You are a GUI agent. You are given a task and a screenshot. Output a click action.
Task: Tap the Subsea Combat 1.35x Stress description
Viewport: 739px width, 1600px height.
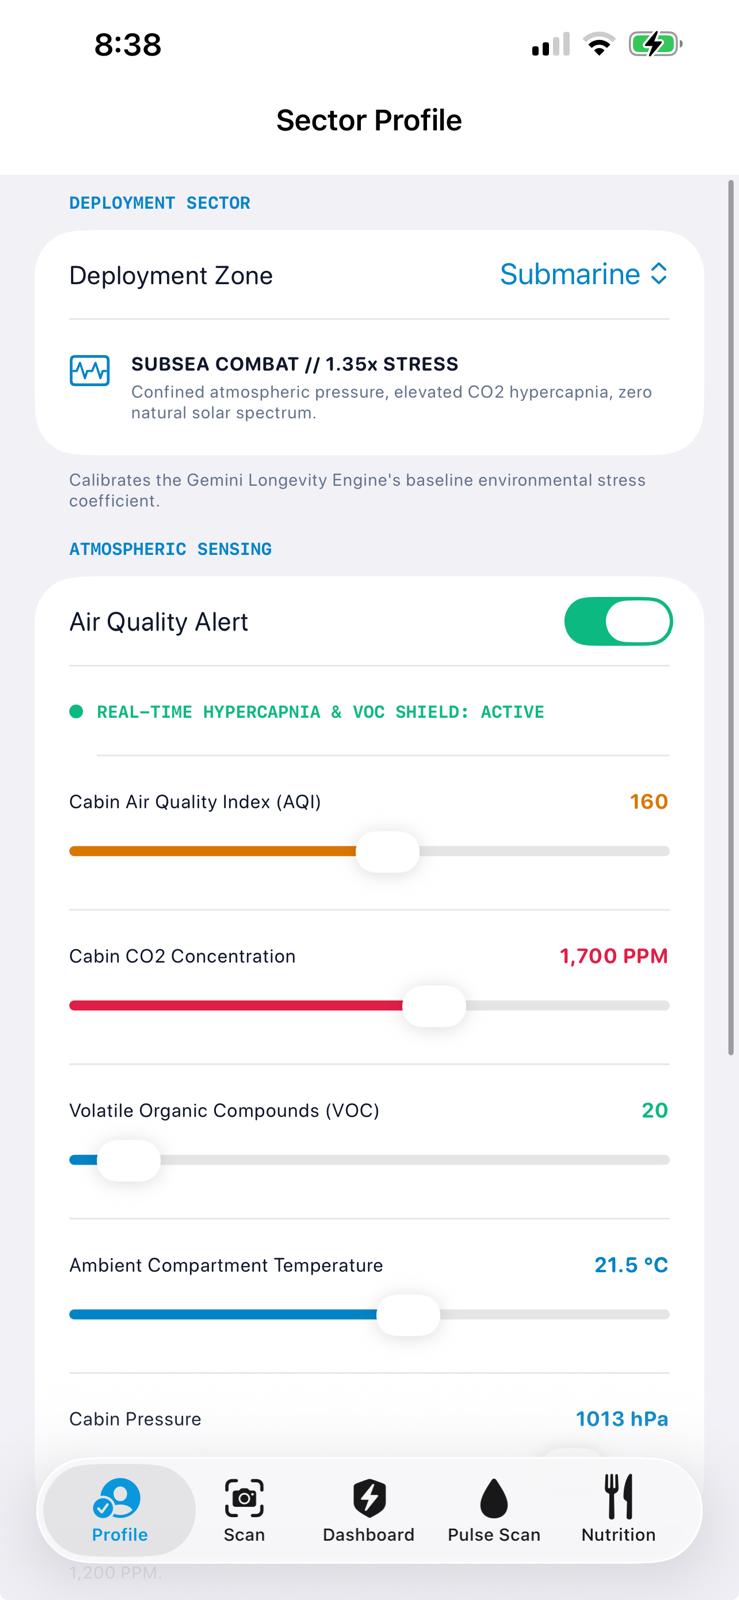tap(392, 402)
